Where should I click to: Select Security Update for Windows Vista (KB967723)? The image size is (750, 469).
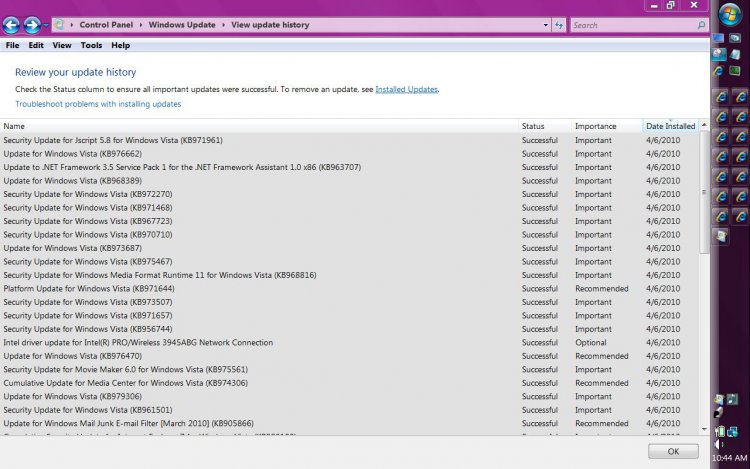350,221
